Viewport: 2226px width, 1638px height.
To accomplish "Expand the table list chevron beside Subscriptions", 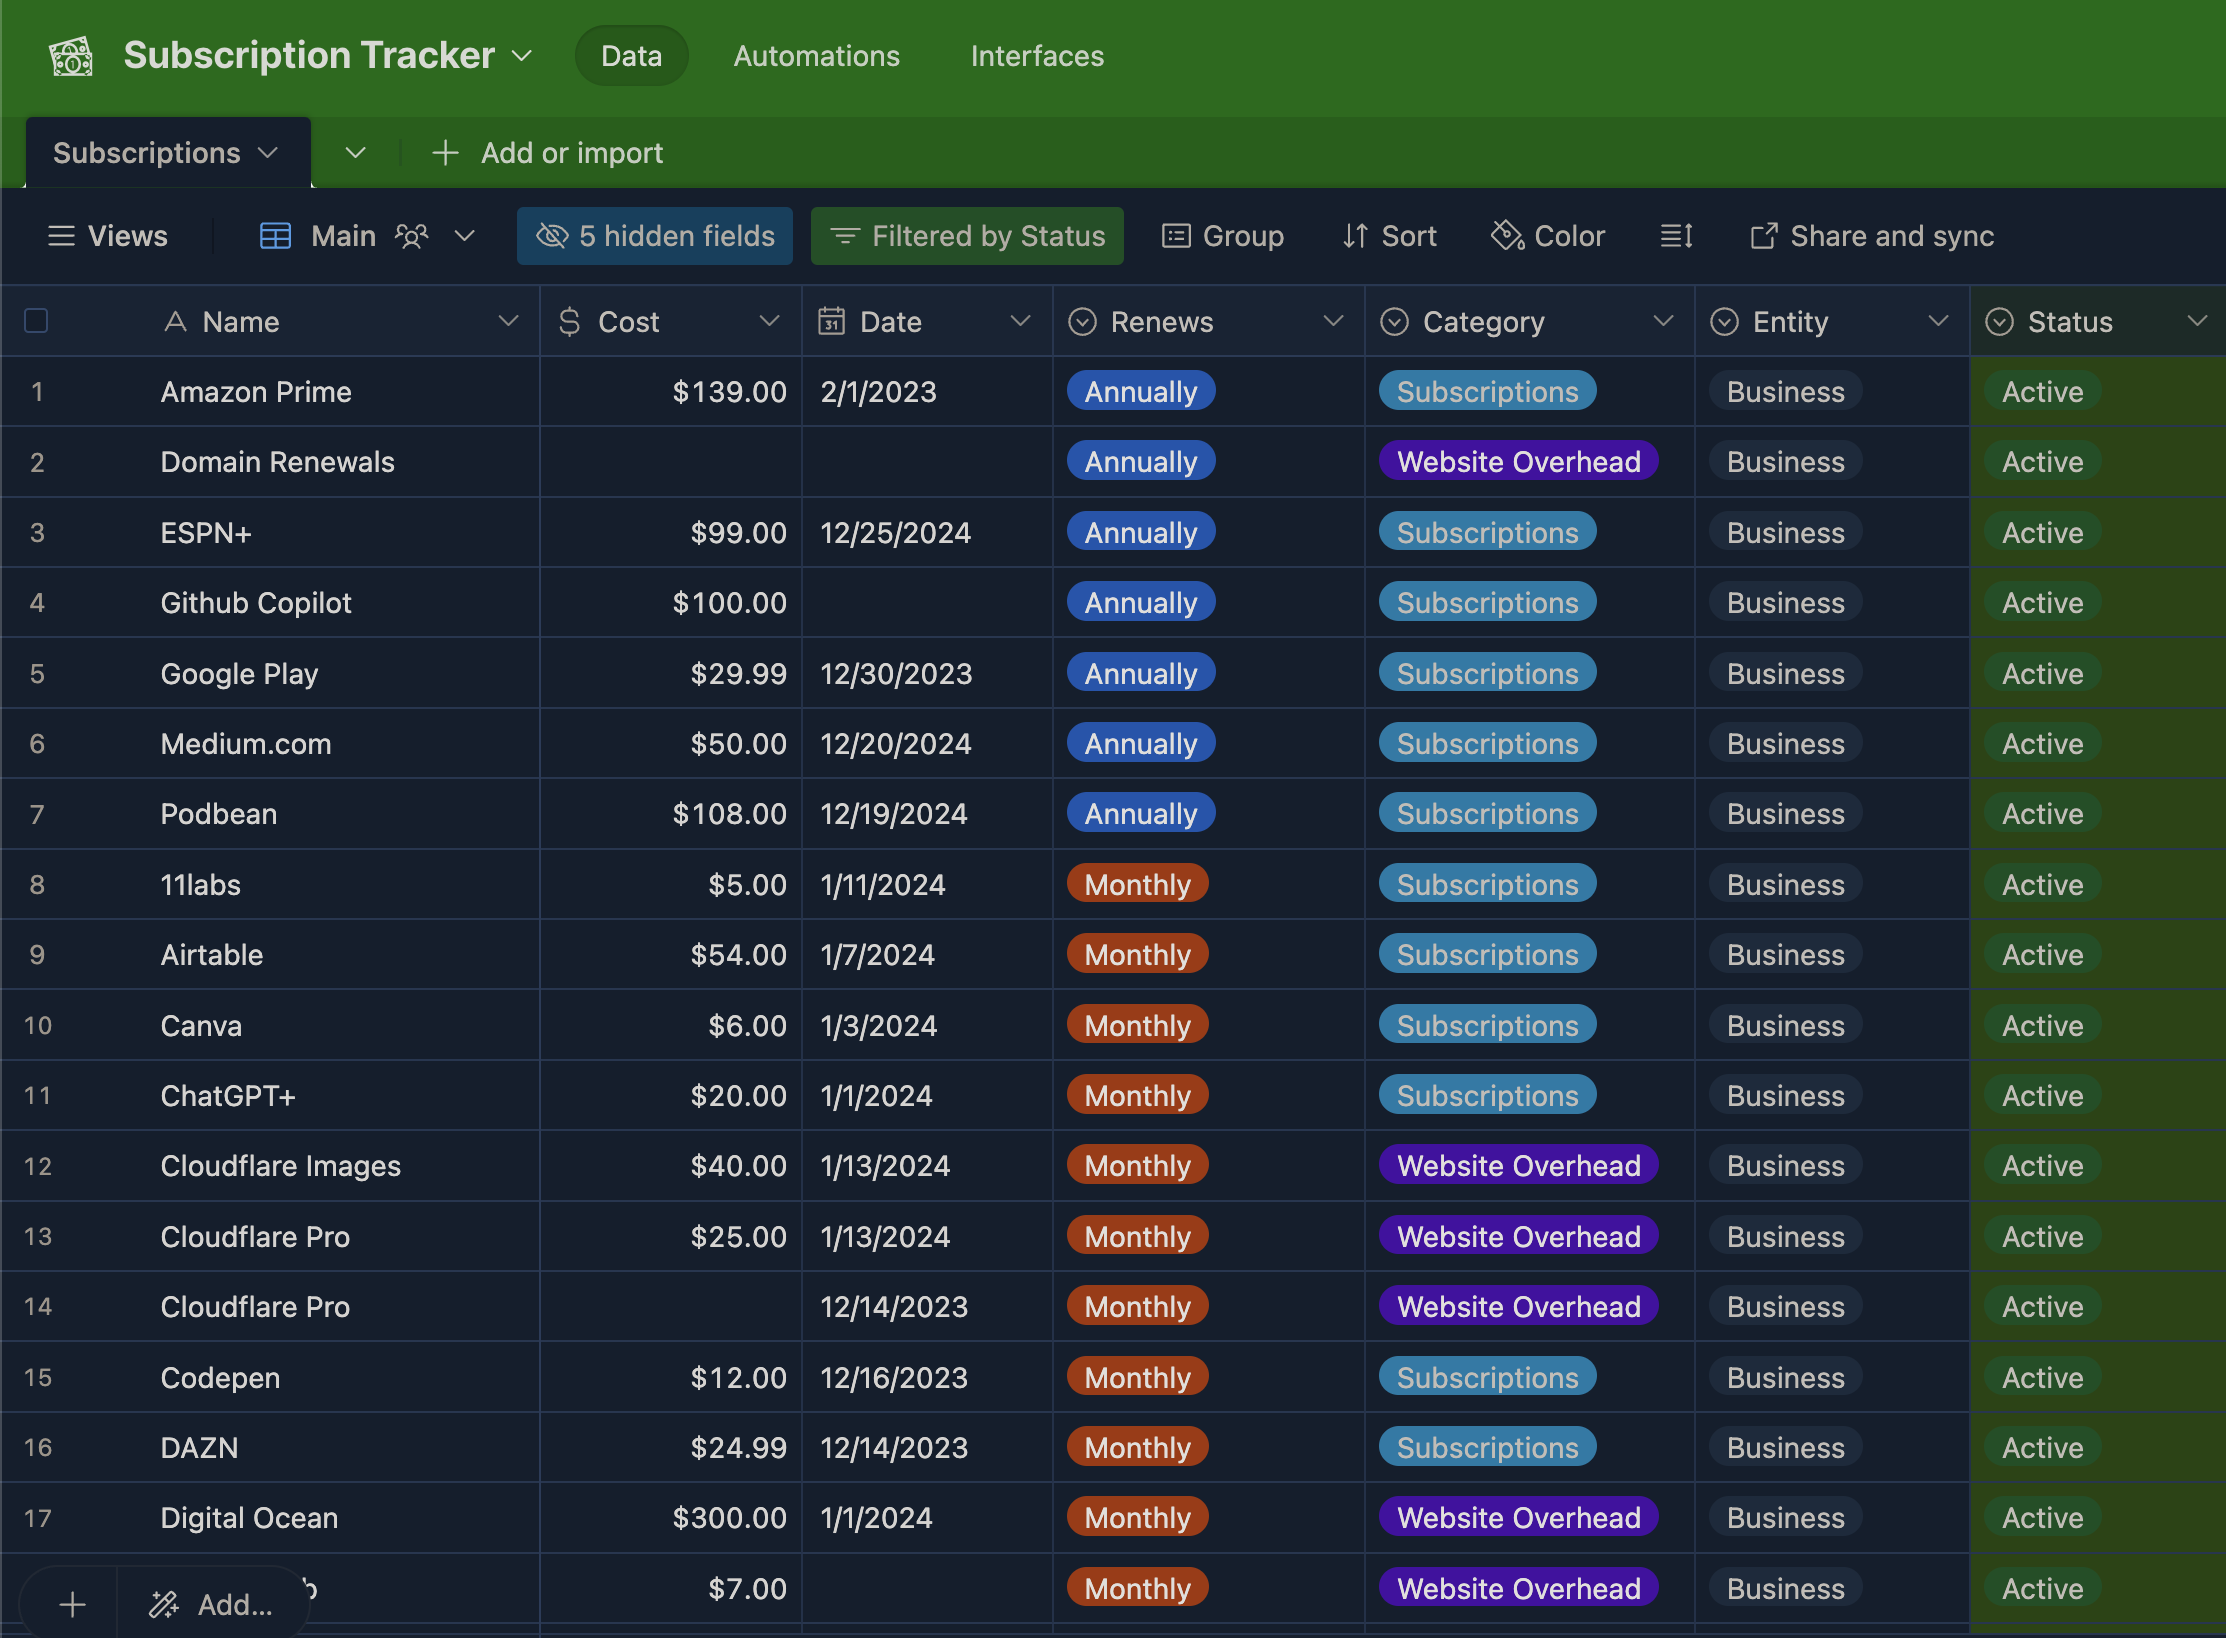I will pos(355,153).
